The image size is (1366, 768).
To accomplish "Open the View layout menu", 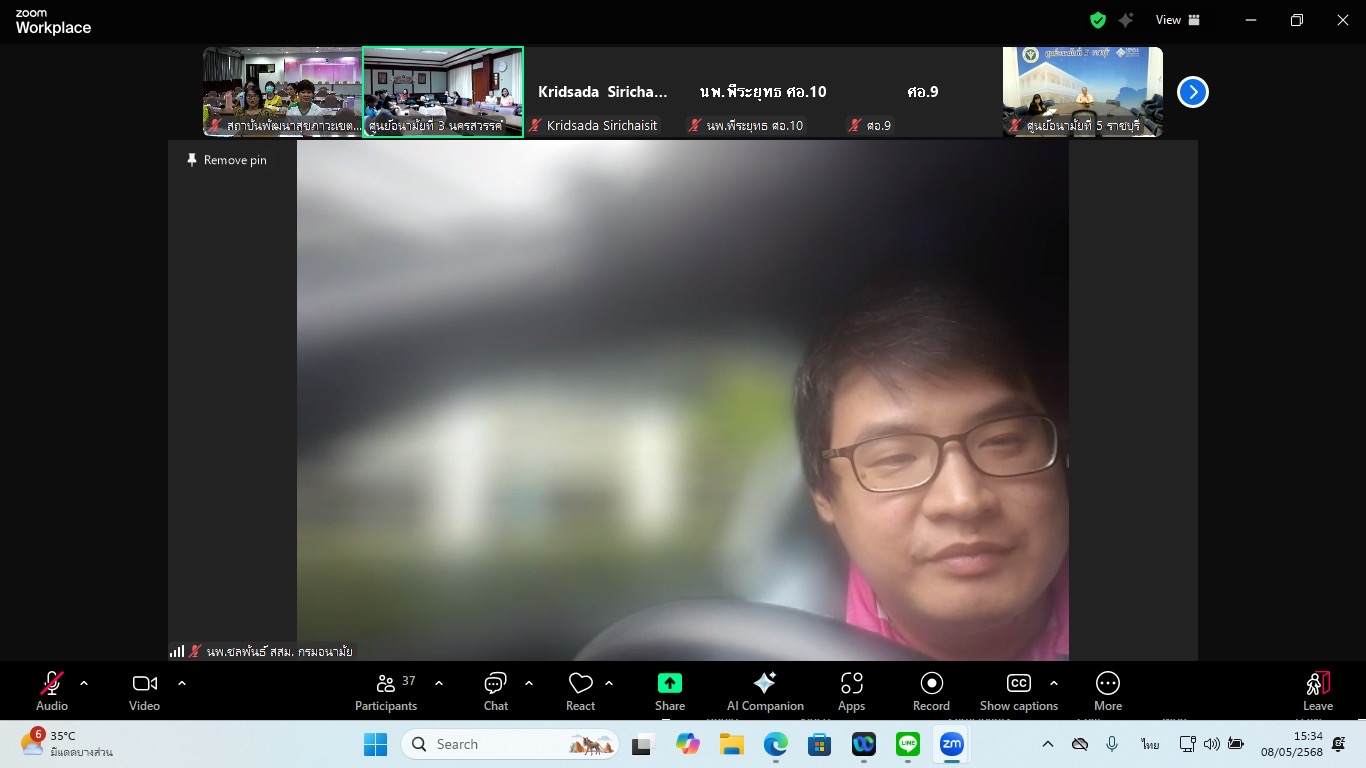I will pyautogui.click(x=1178, y=20).
